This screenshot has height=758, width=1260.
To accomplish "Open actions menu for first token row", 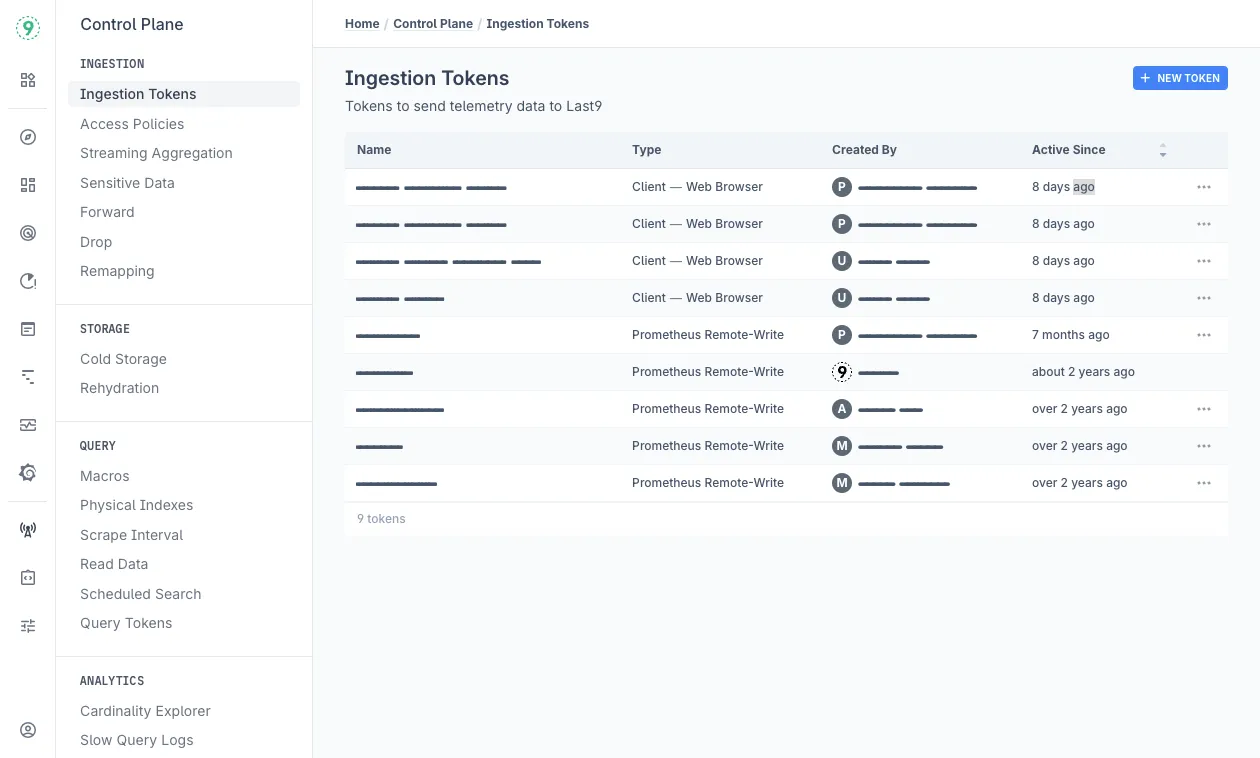I will (x=1204, y=187).
